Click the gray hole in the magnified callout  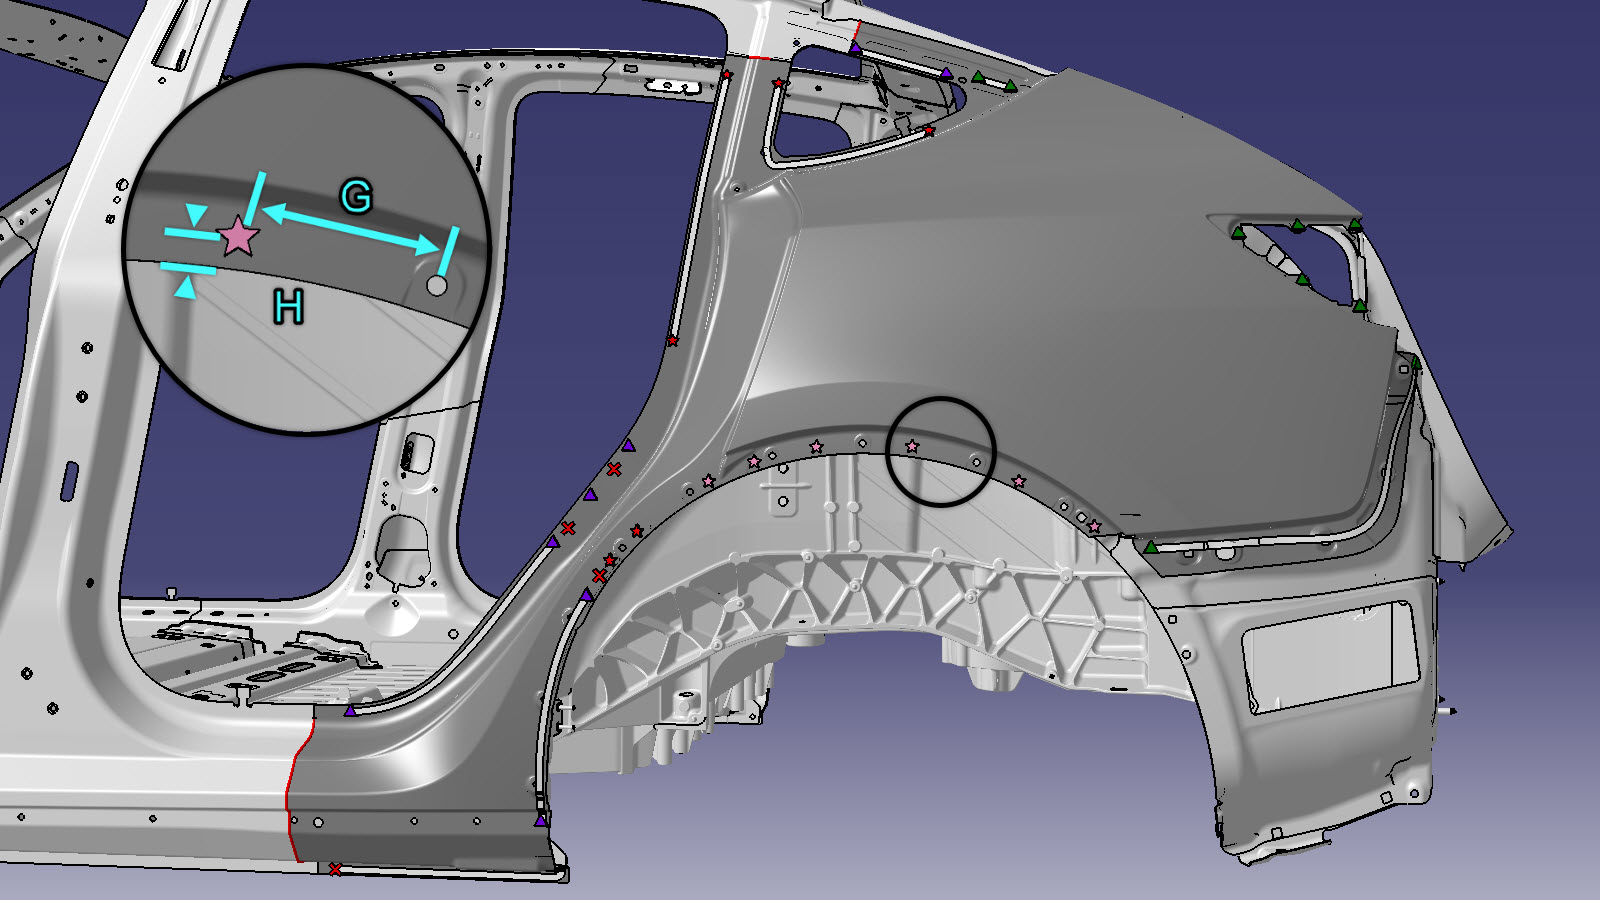click(436, 285)
